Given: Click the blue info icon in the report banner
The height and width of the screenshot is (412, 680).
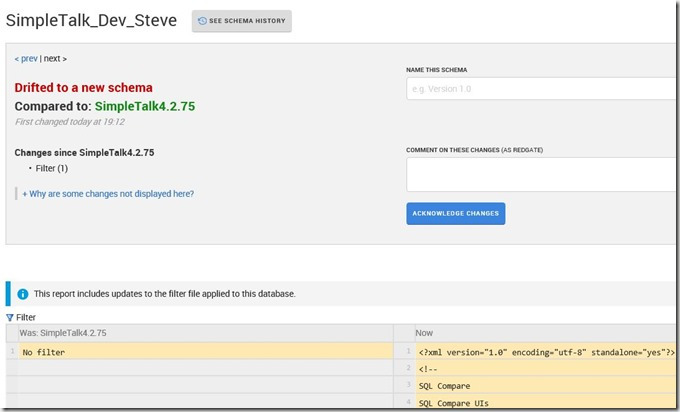Looking at the screenshot, I should pyautogui.click(x=23, y=294).
